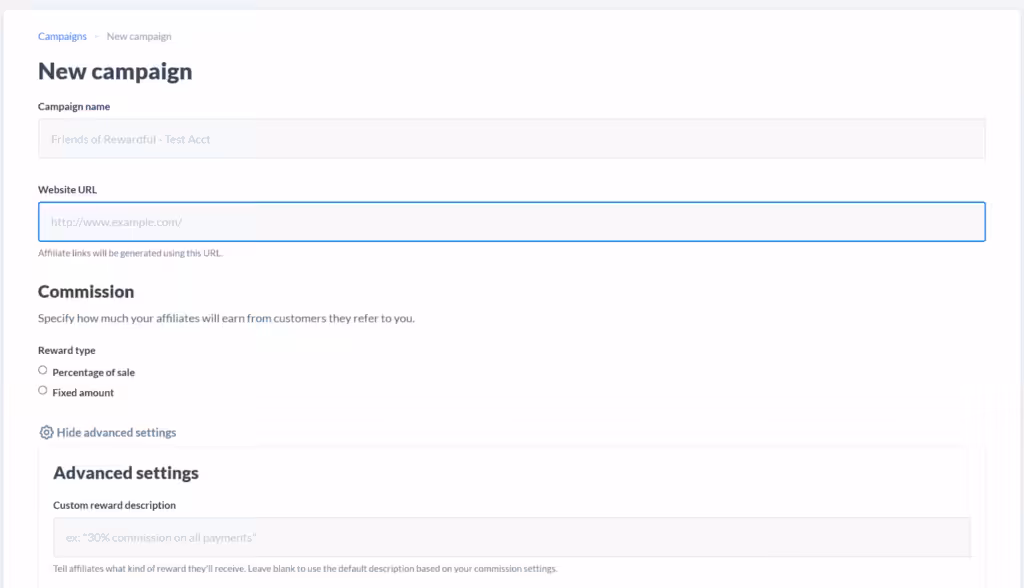This screenshot has width=1024, height=588.
Task: Click the New campaign breadcrumb item
Action: tap(139, 37)
